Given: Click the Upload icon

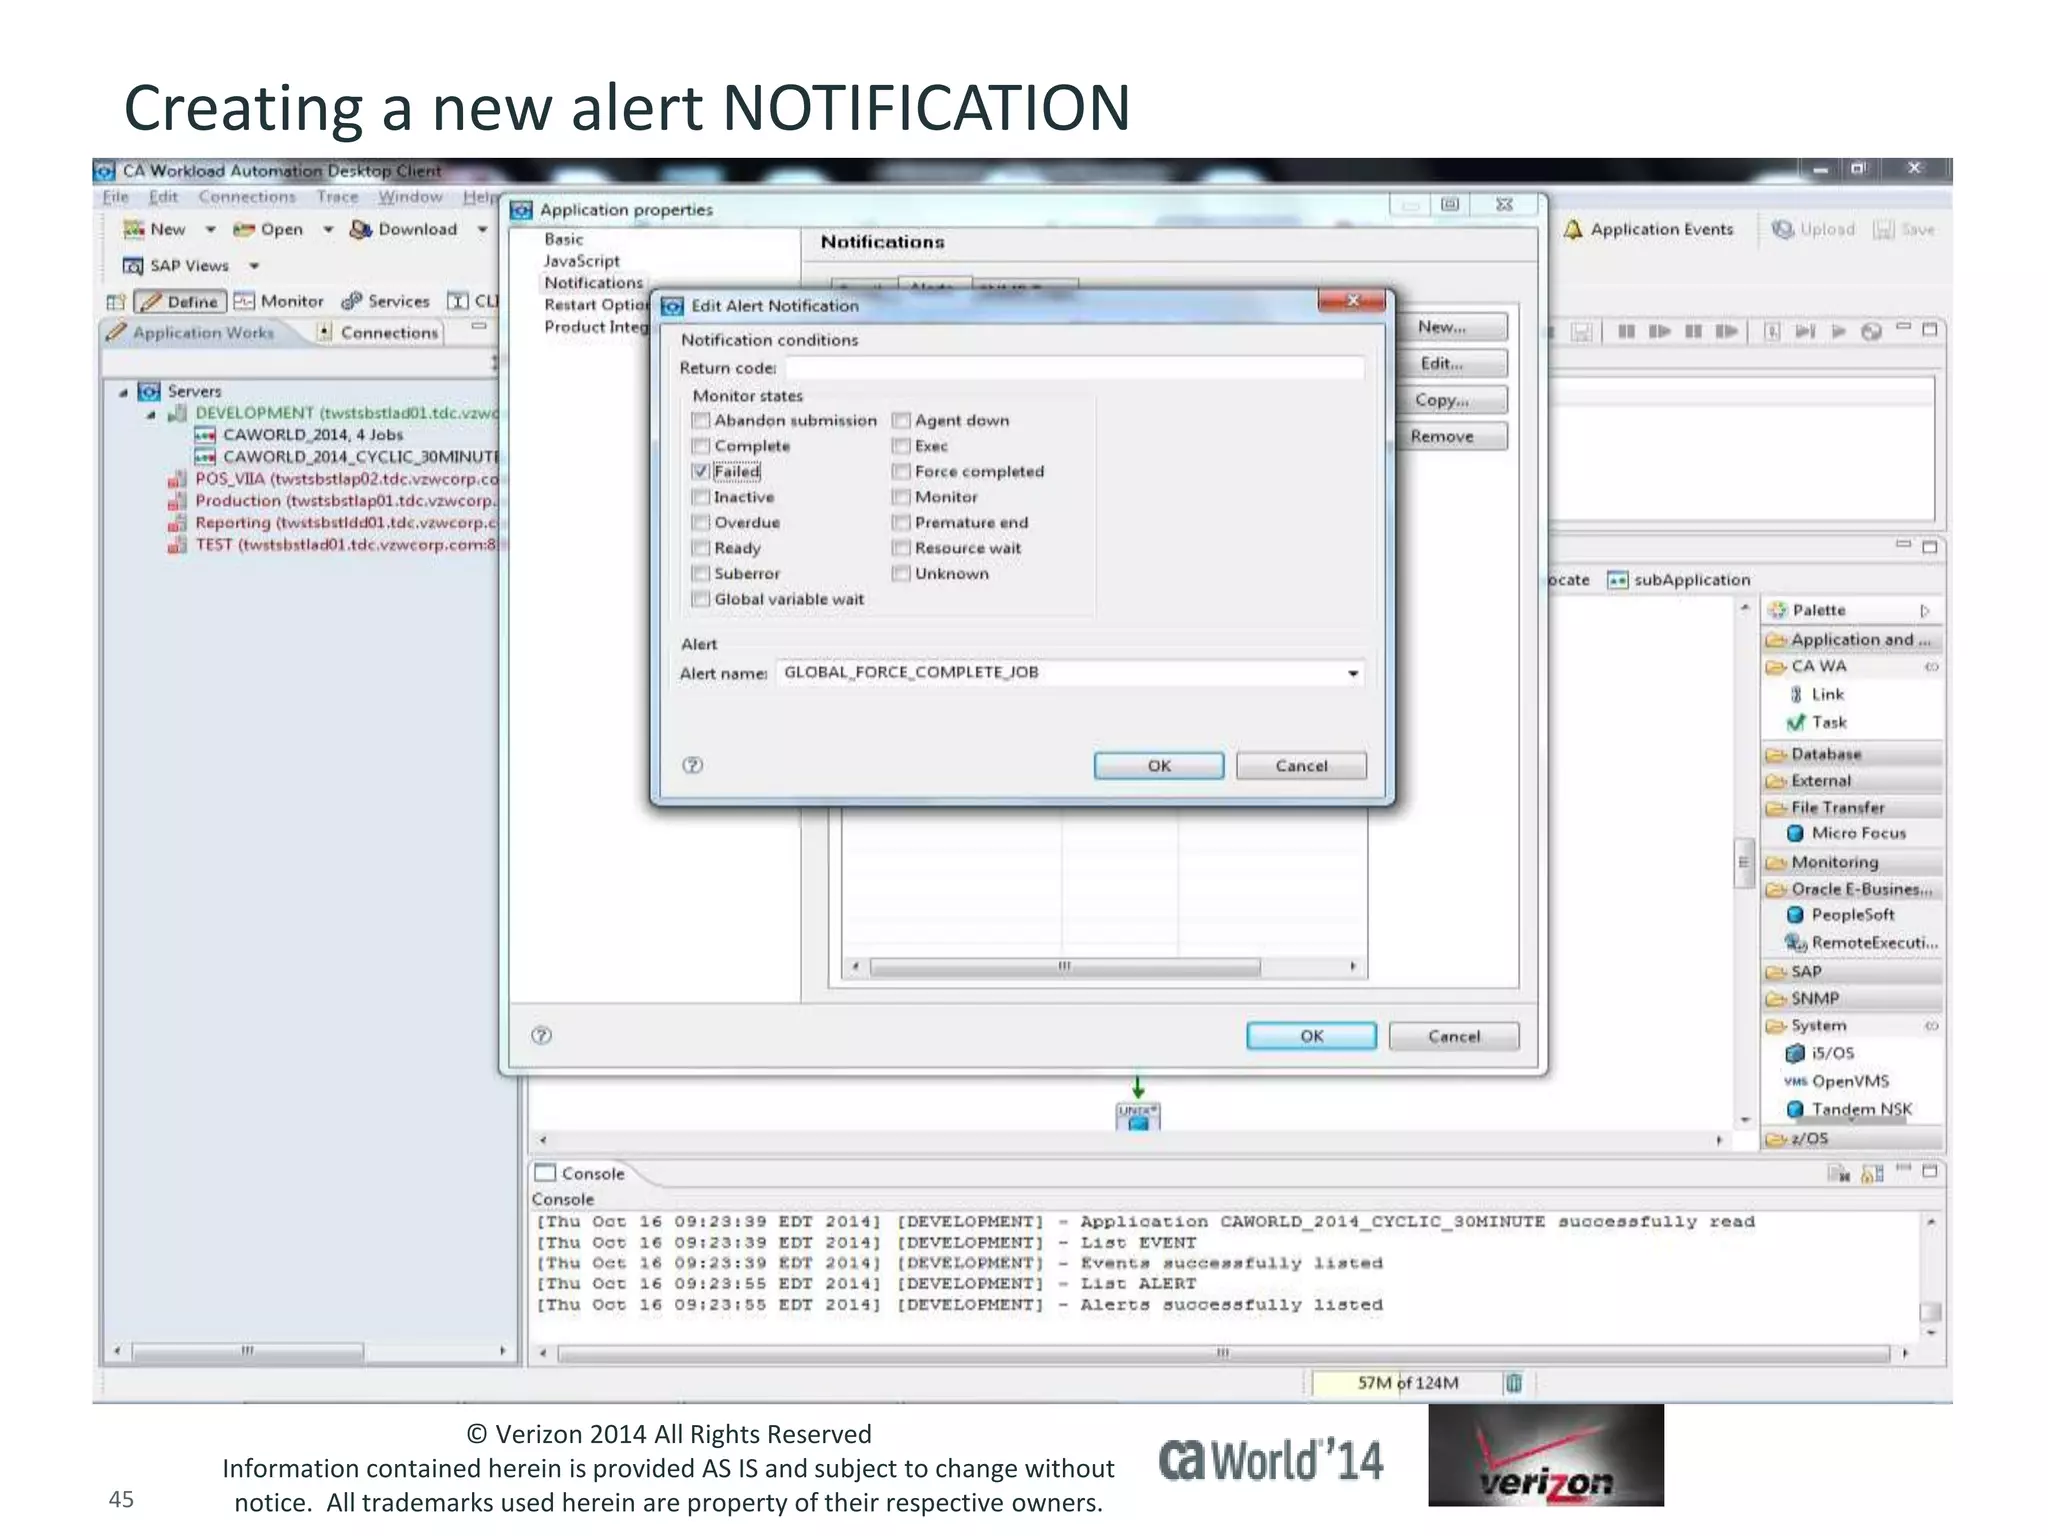Looking at the screenshot, I should tap(1782, 230).
